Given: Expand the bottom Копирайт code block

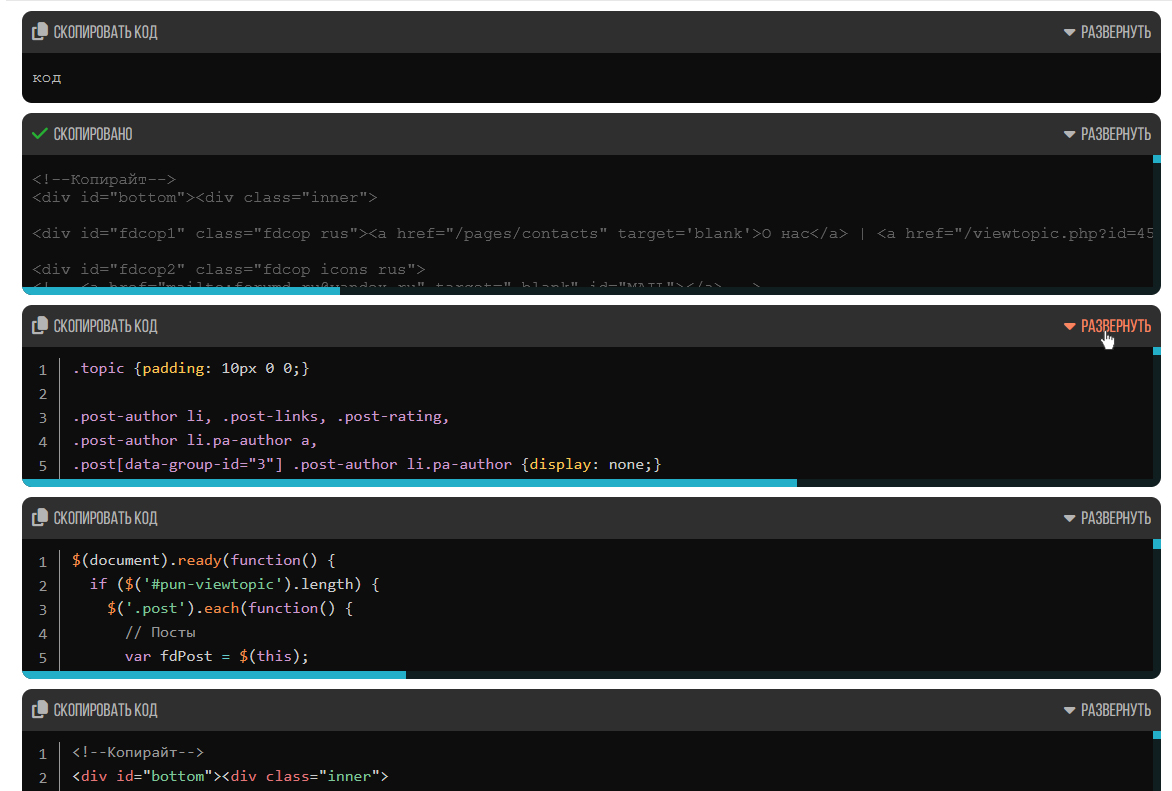Looking at the screenshot, I should tap(1115, 710).
